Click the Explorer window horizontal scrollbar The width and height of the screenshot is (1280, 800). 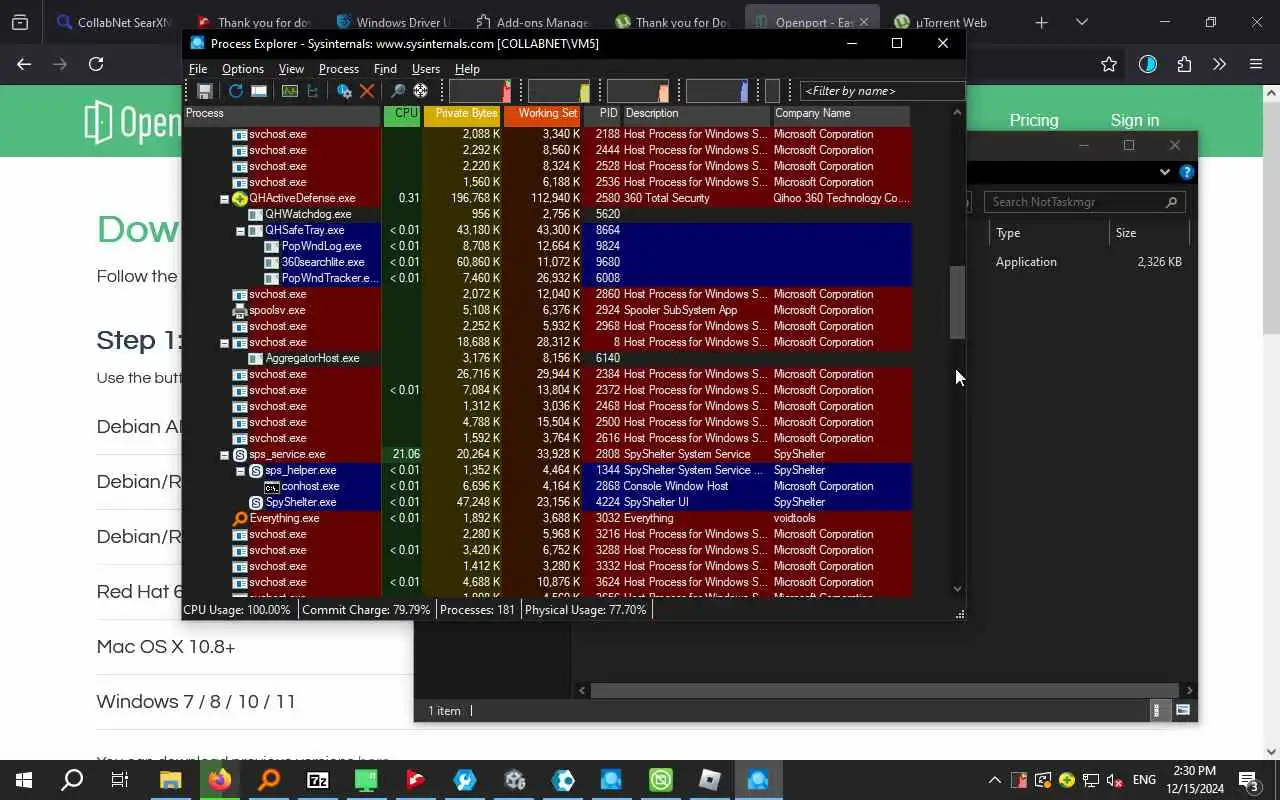point(885,690)
